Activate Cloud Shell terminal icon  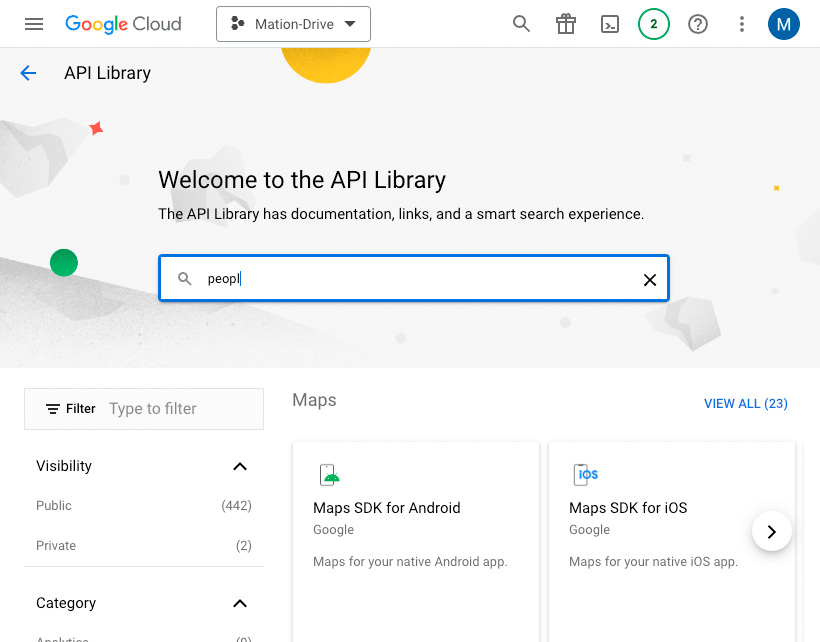[610, 24]
